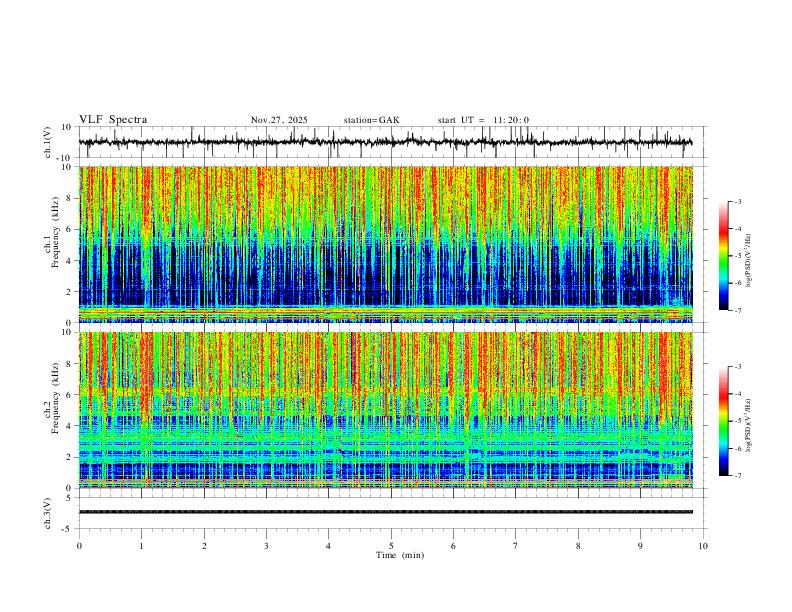This screenshot has height=612, width=792.
Task: Click the ch.2 color bar "-7" label
Action: tap(738, 475)
